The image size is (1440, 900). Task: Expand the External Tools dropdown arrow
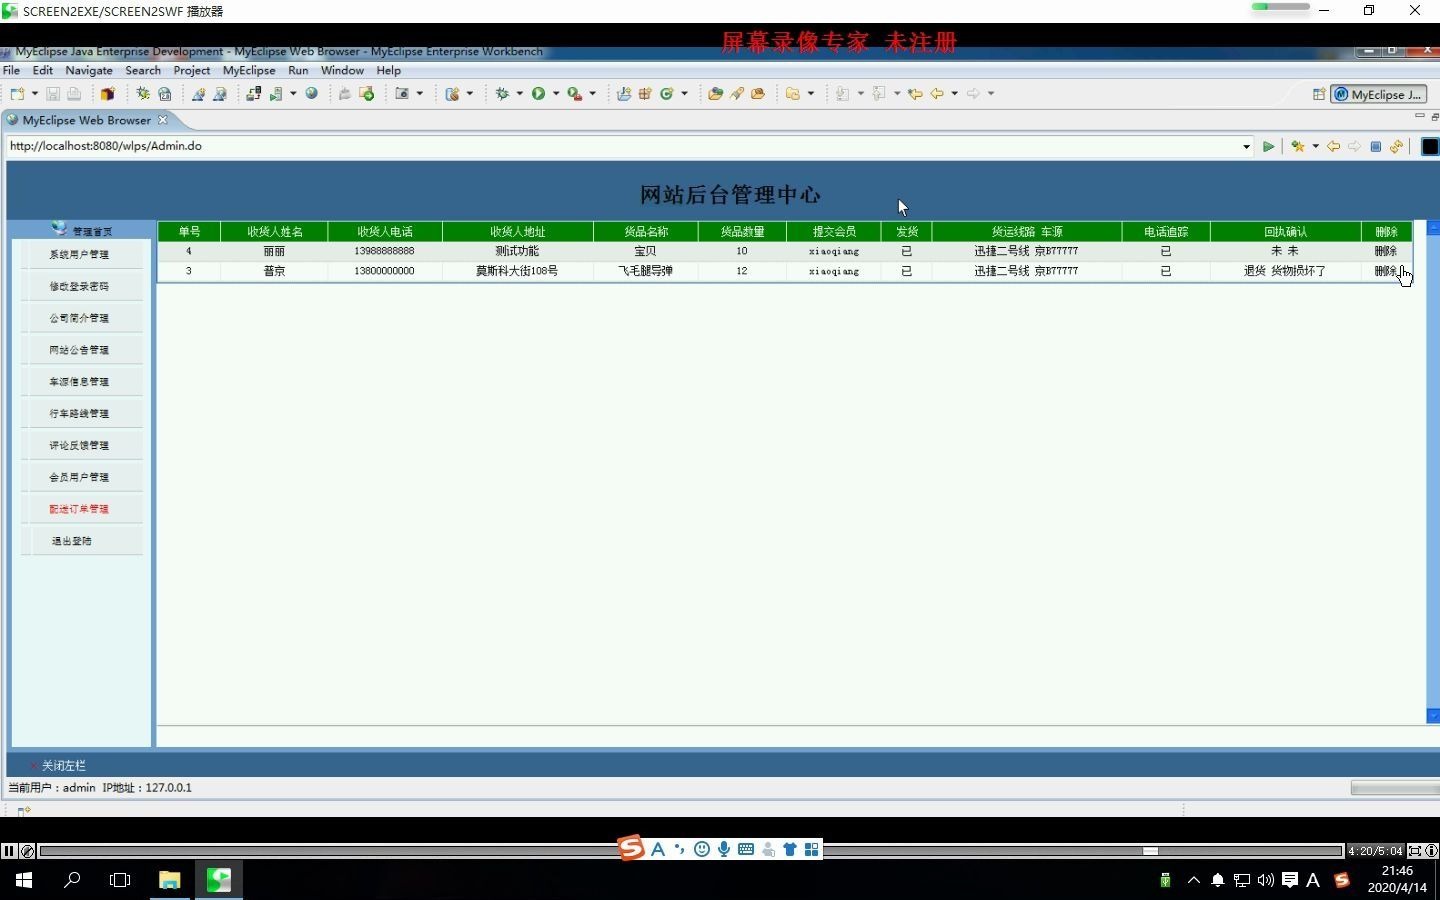coord(593,94)
